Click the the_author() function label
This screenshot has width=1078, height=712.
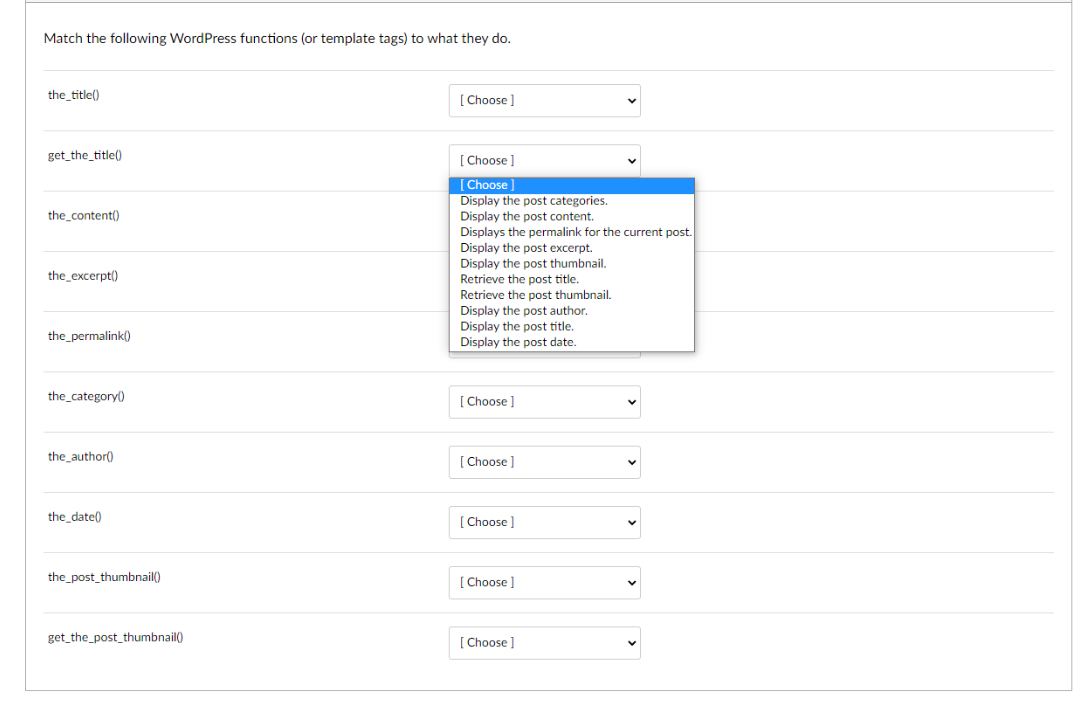(80, 456)
